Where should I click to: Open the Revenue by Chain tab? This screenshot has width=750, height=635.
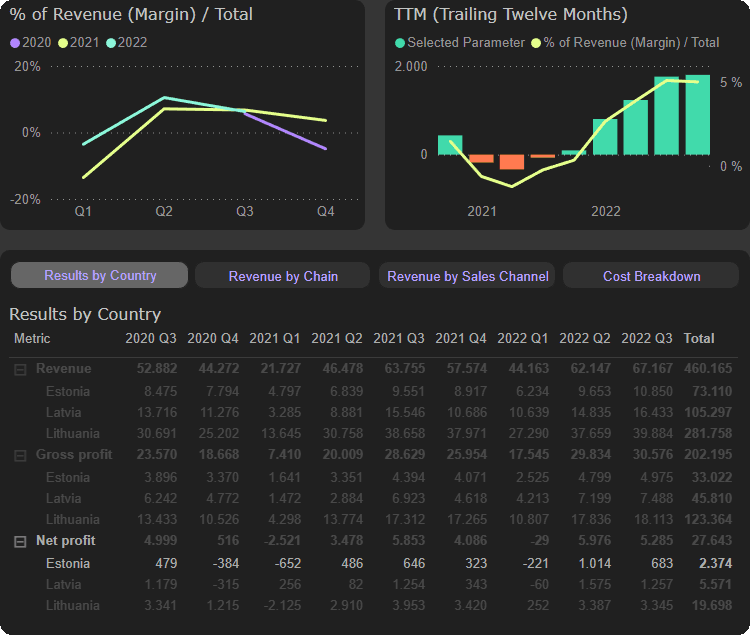coord(283,276)
